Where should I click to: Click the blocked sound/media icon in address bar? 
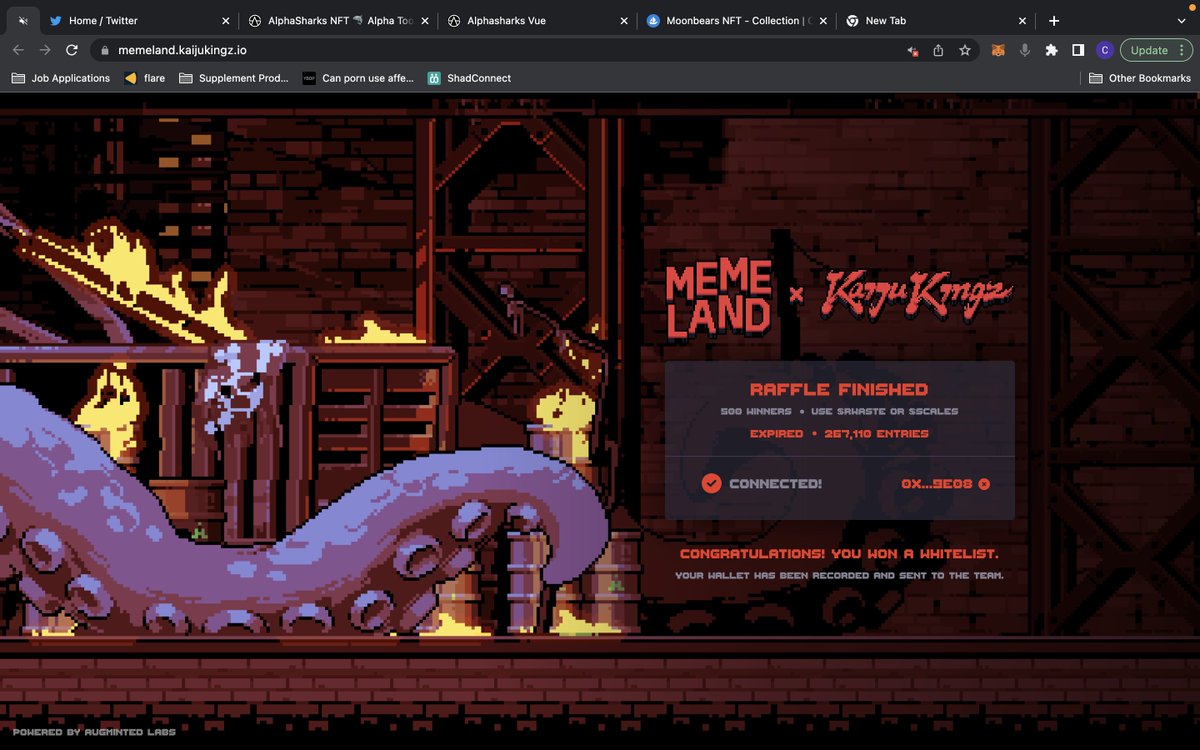(912, 50)
